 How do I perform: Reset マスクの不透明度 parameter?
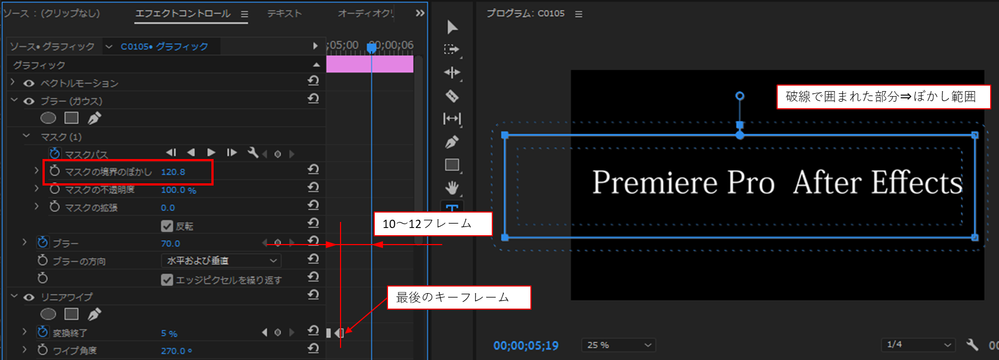click(x=313, y=187)
